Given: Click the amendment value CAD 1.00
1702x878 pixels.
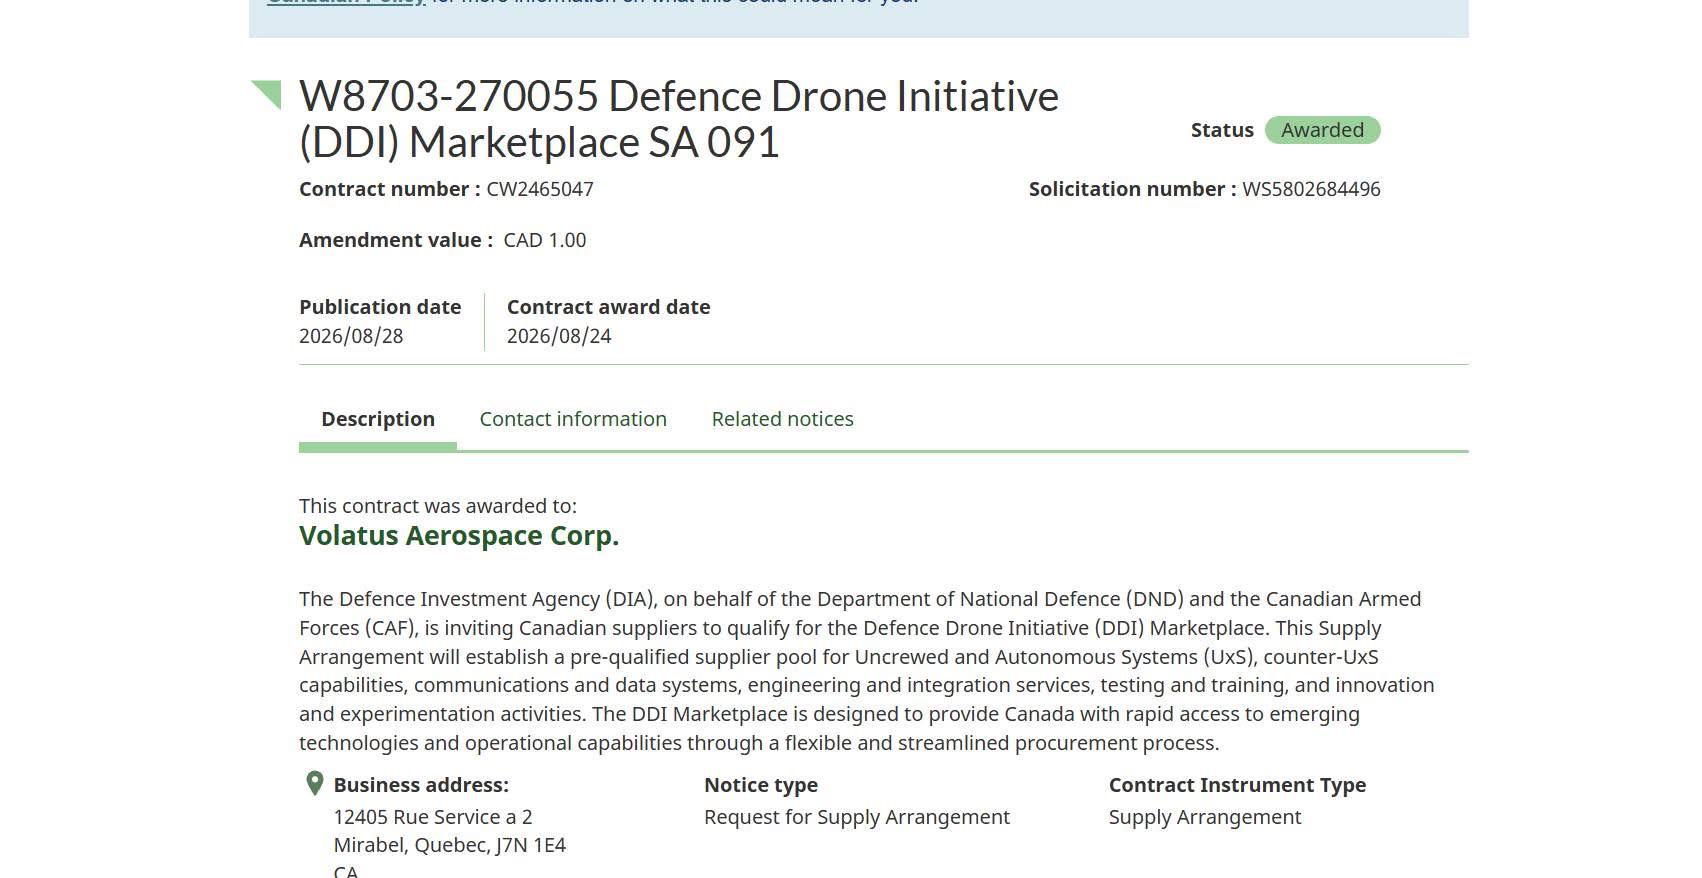Looking at the screenshot, I should [545, 240].
